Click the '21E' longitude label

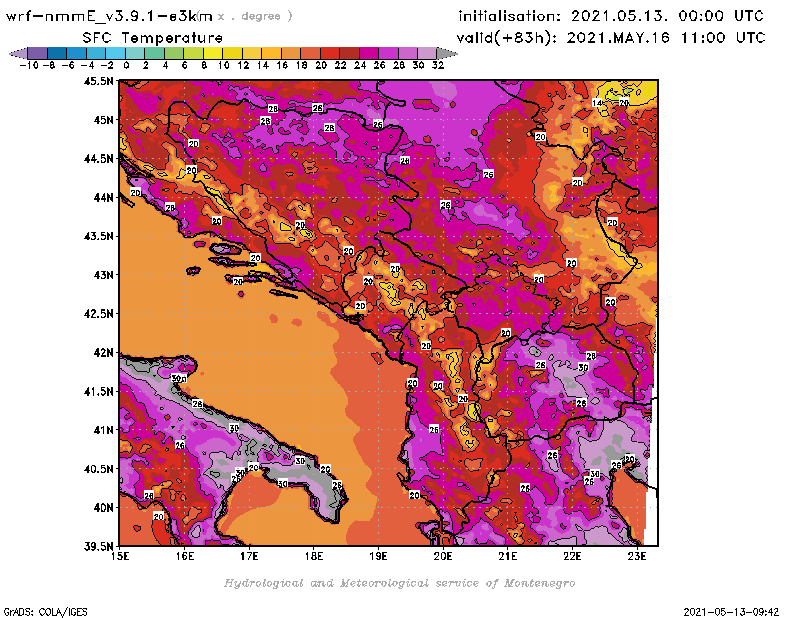point(508,556)
